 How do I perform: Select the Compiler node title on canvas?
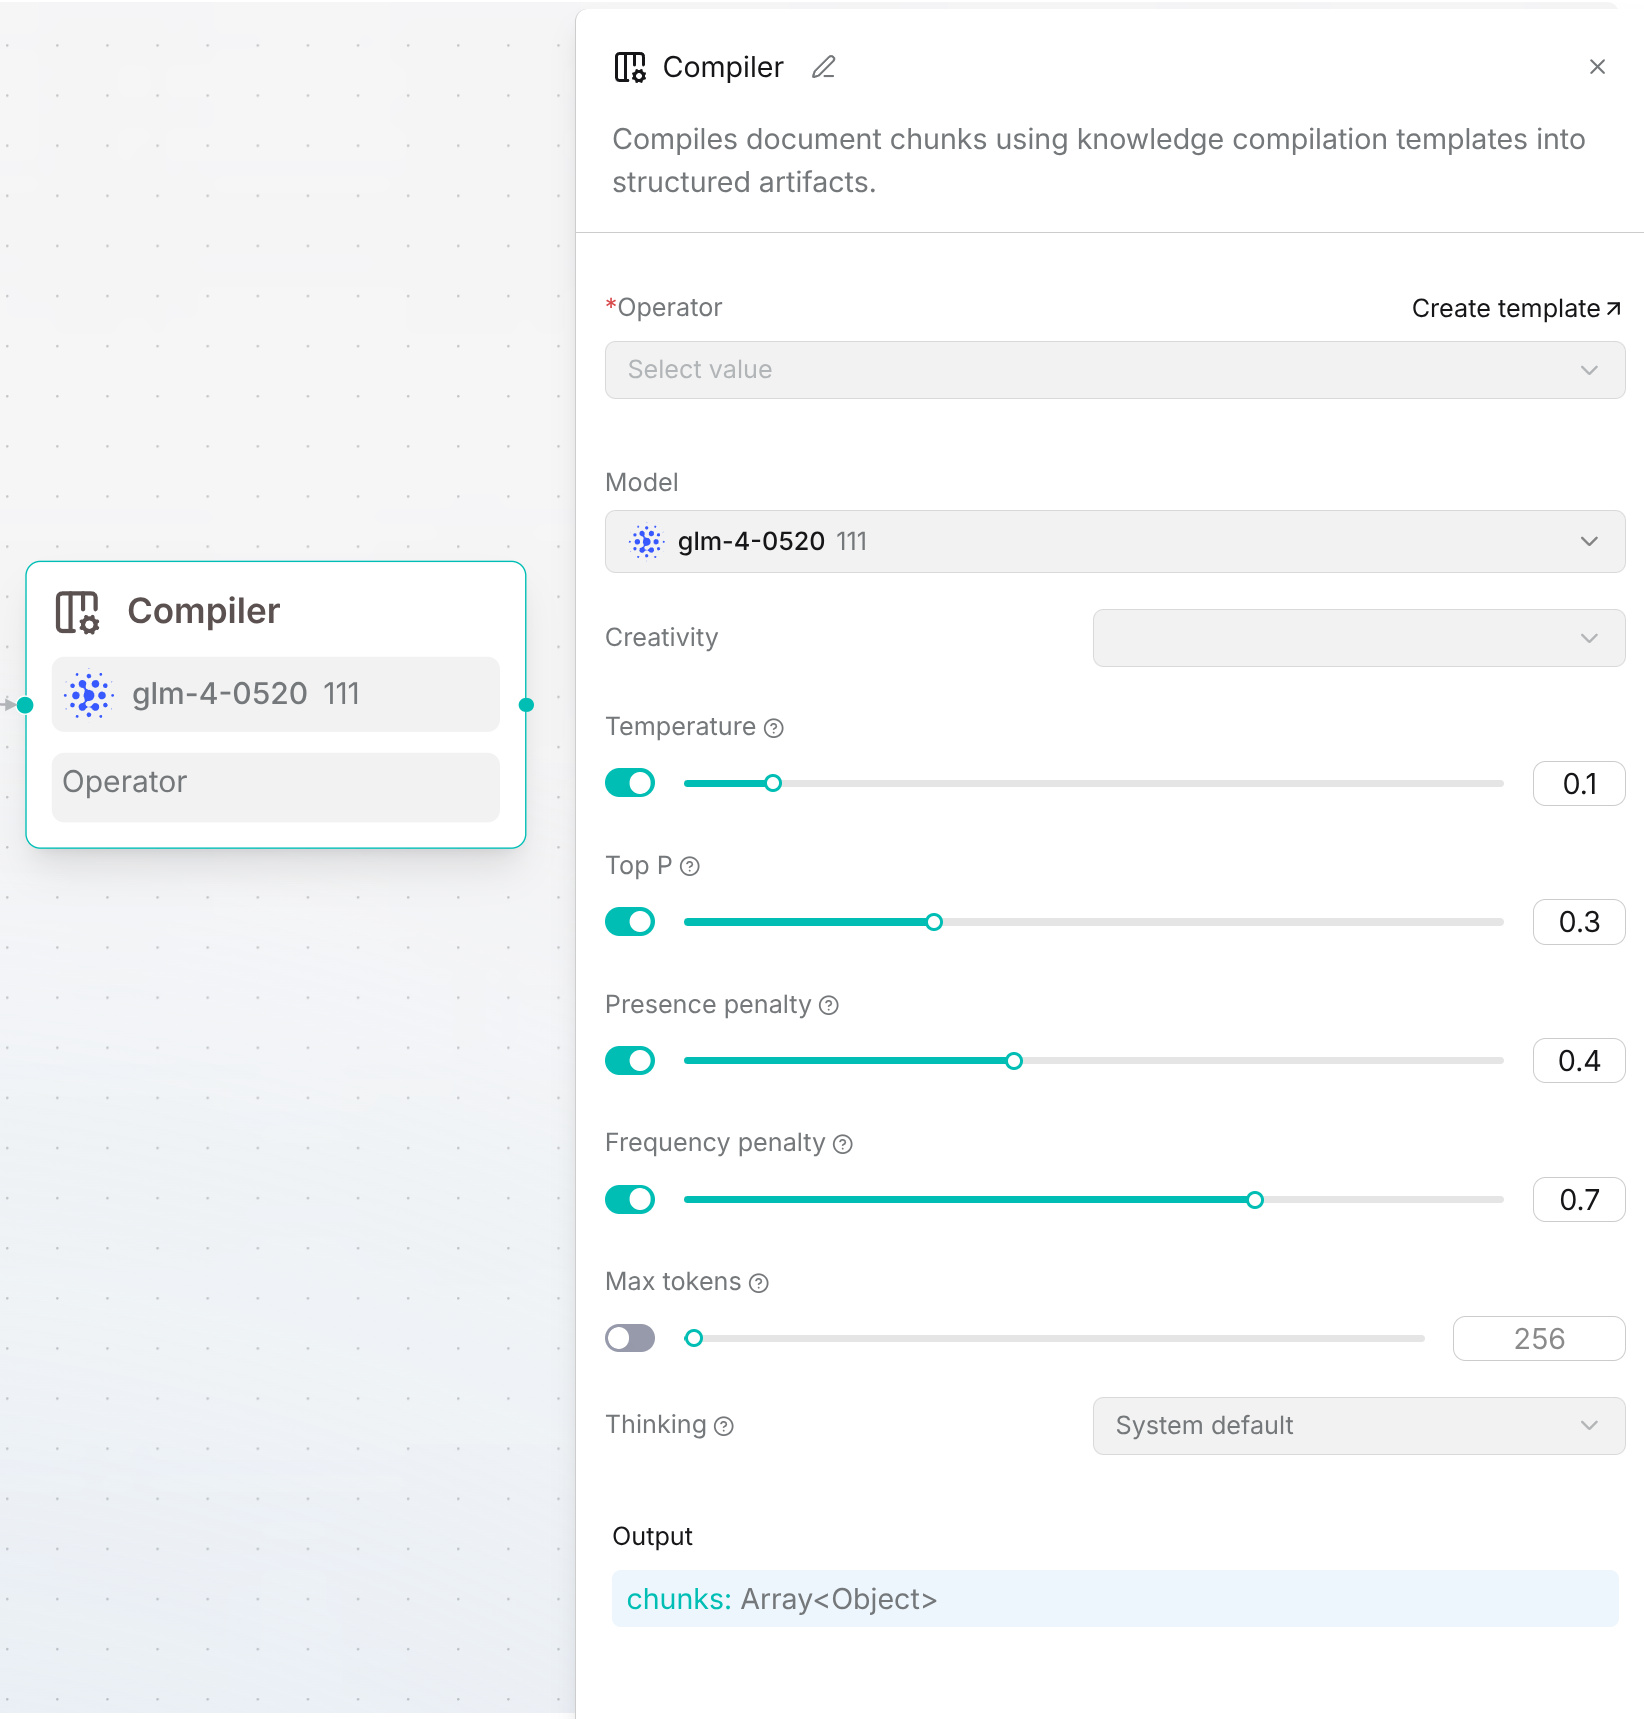point(204,611)
